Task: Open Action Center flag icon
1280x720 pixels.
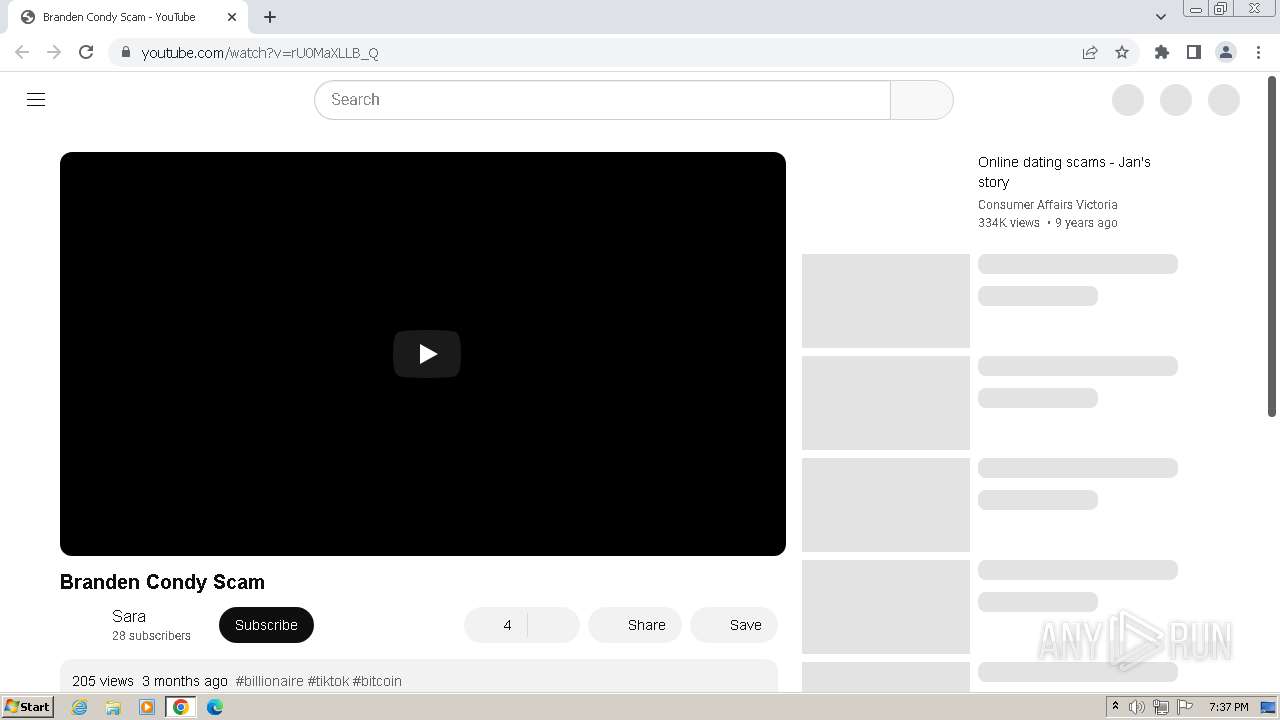Action: [1185, 707]
